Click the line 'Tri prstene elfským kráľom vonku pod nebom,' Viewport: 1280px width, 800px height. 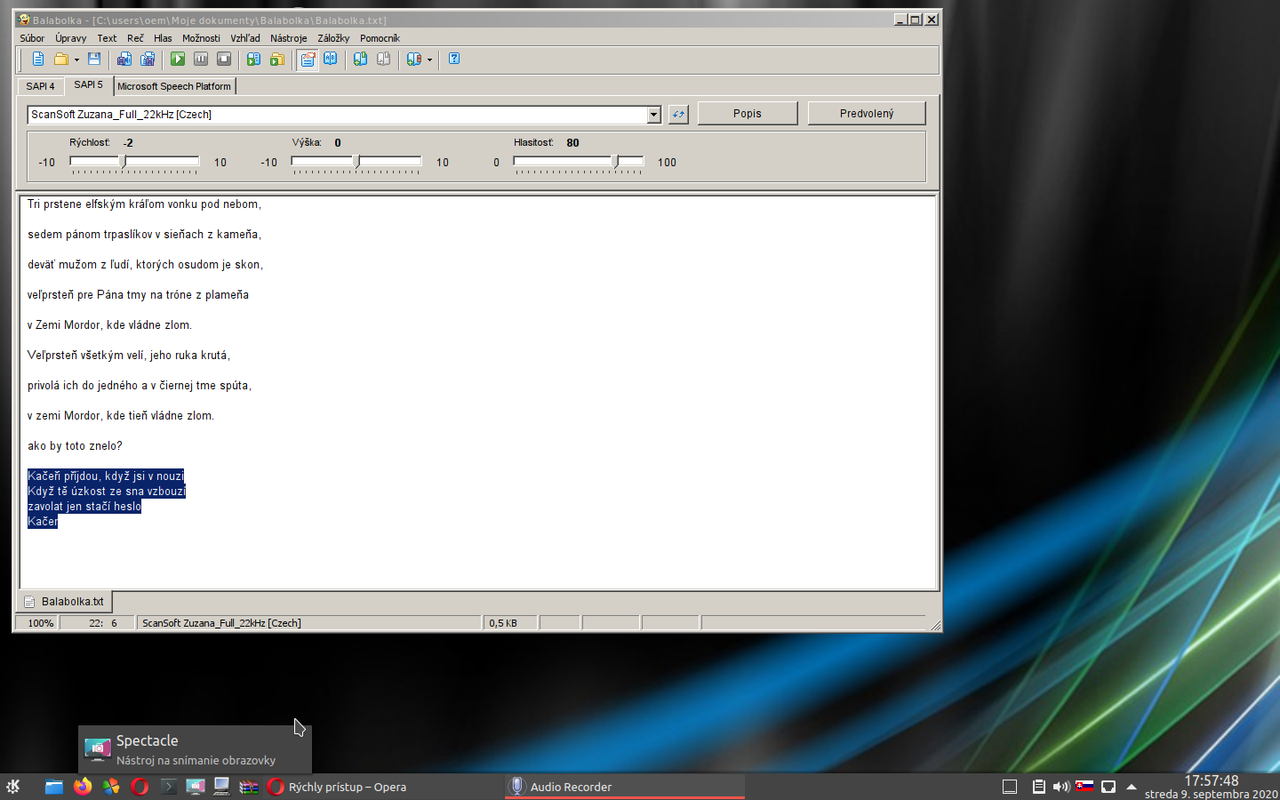coord(144,204)
